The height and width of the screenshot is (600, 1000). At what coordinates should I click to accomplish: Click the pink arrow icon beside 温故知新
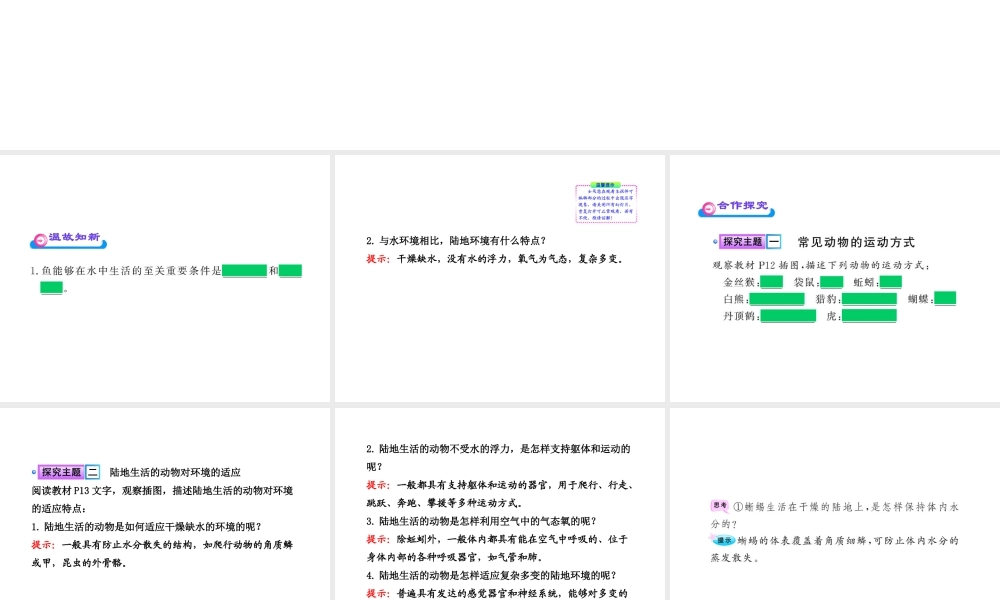40,240
